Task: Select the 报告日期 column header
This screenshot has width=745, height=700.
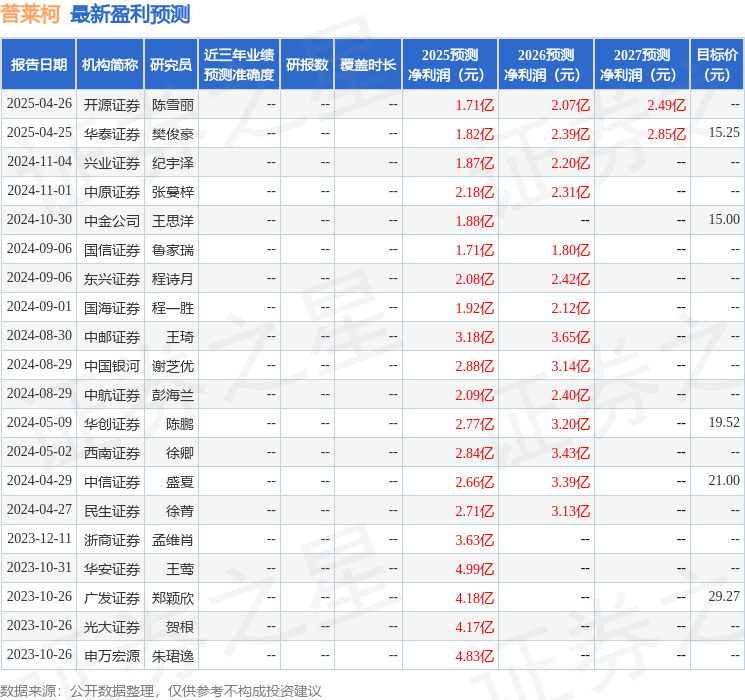Action: click(38, 65)
